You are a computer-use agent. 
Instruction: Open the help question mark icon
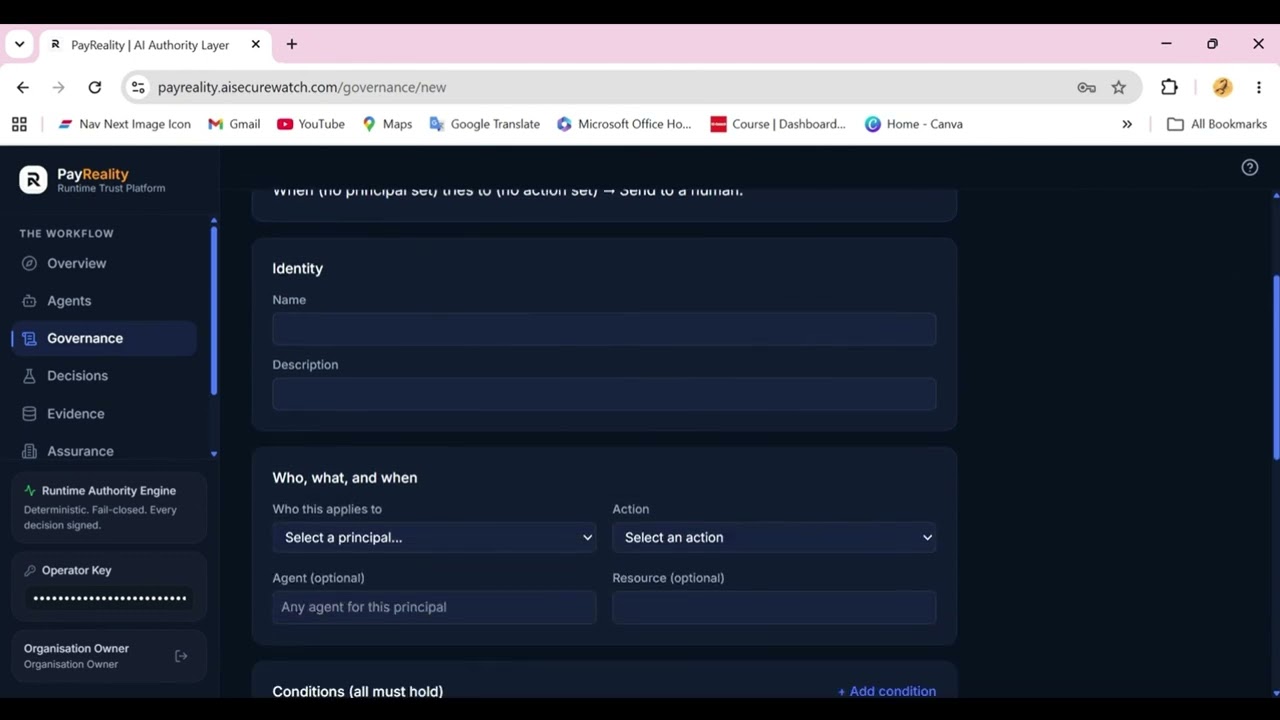(x=1250, y=168)
